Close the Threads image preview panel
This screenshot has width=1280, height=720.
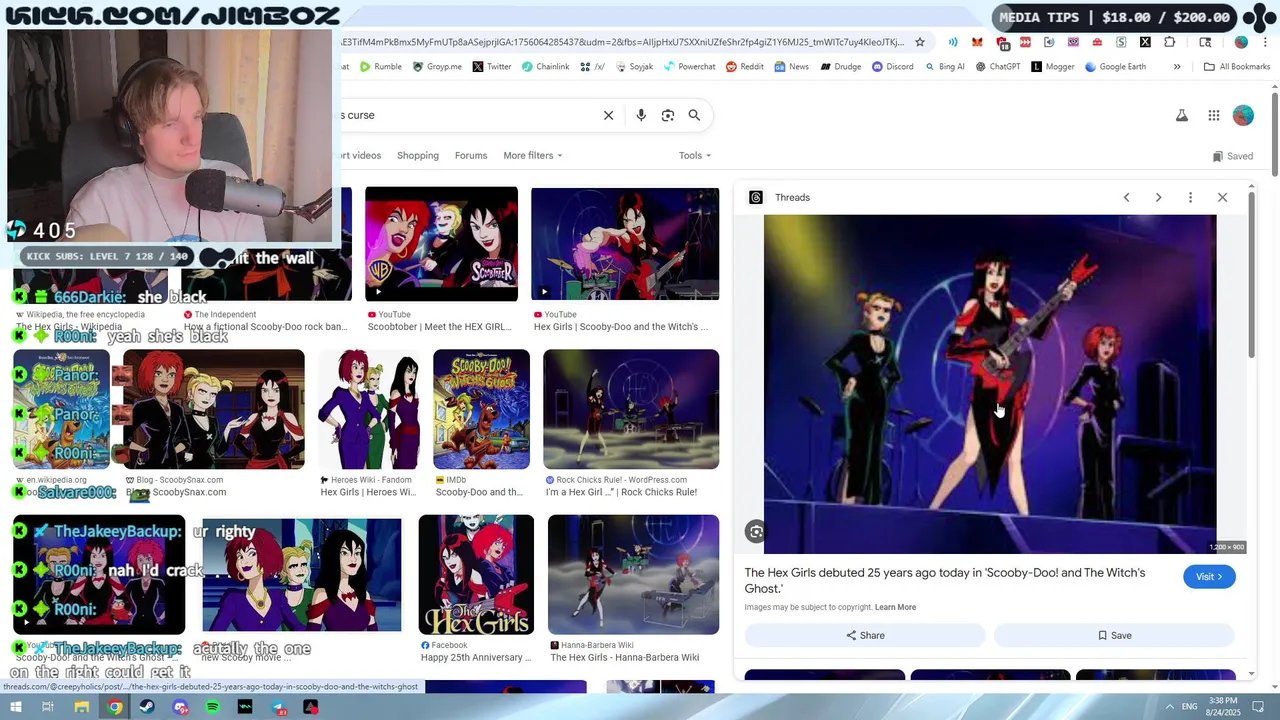[1222, 197]
